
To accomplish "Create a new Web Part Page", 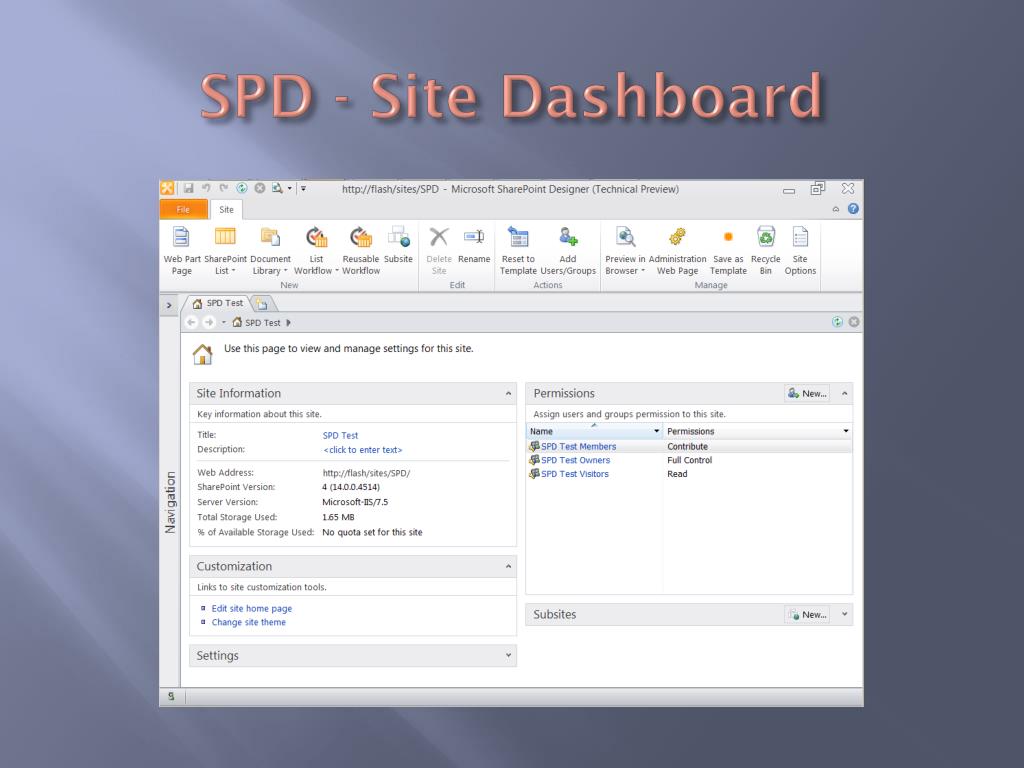I will point(182,251).
